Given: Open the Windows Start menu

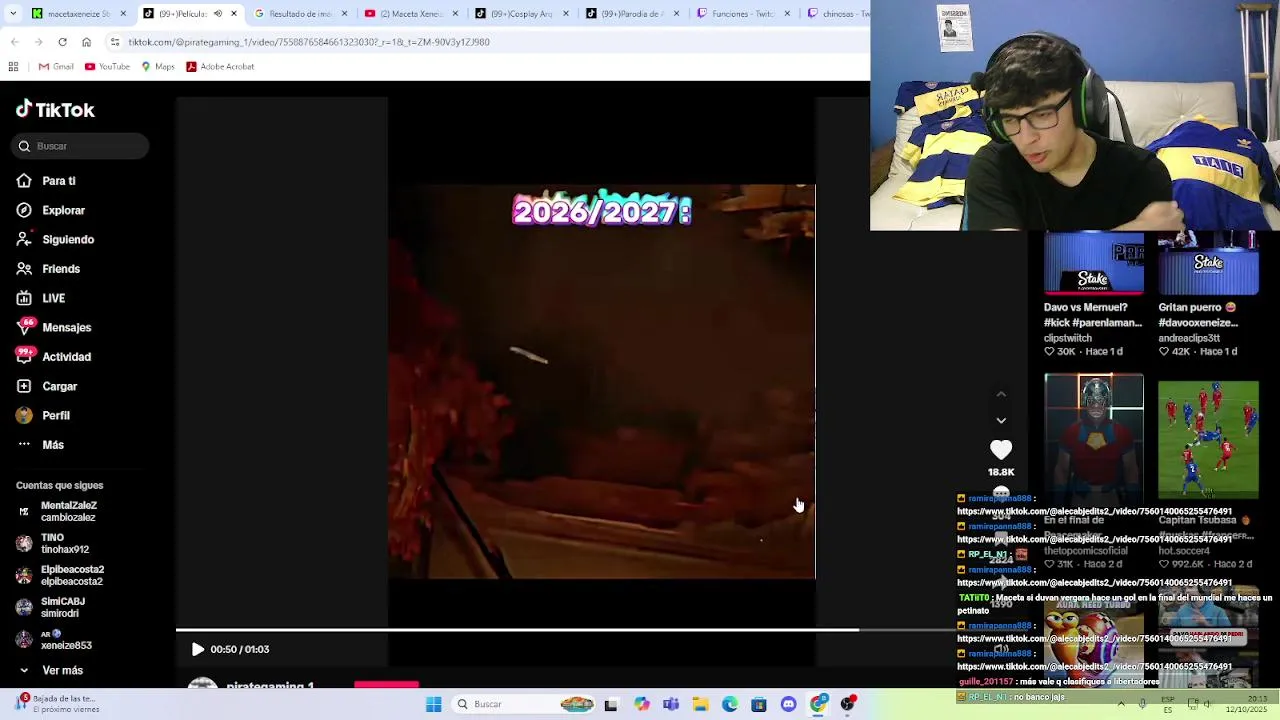Looking at the screenshot, I should [433, 704].
